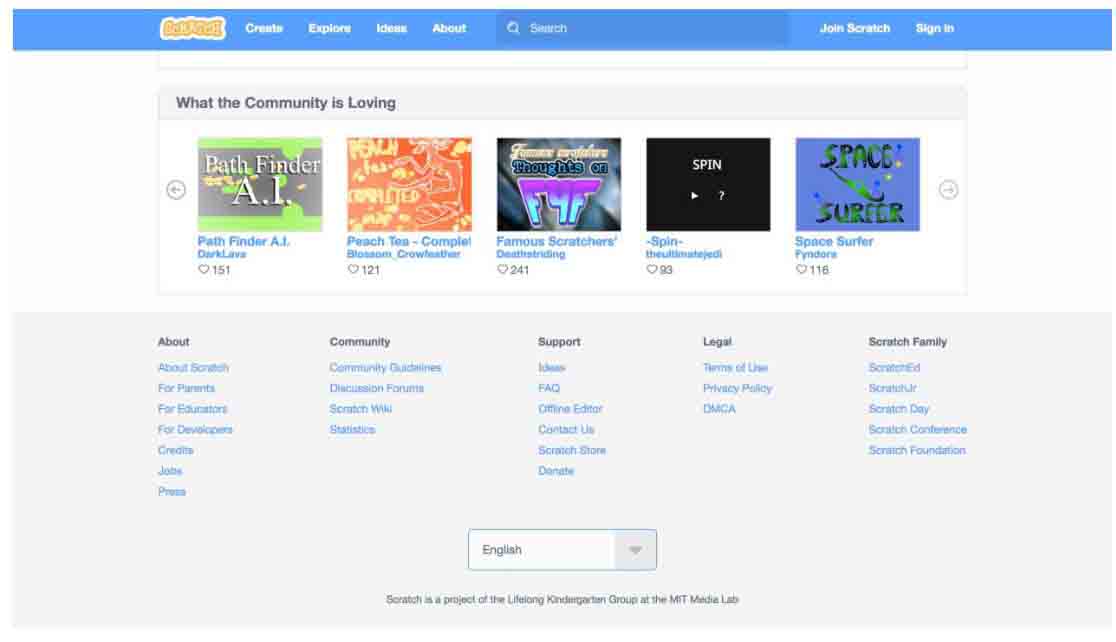
Task: Open FAQ footer link
Action: pos(549,389)
